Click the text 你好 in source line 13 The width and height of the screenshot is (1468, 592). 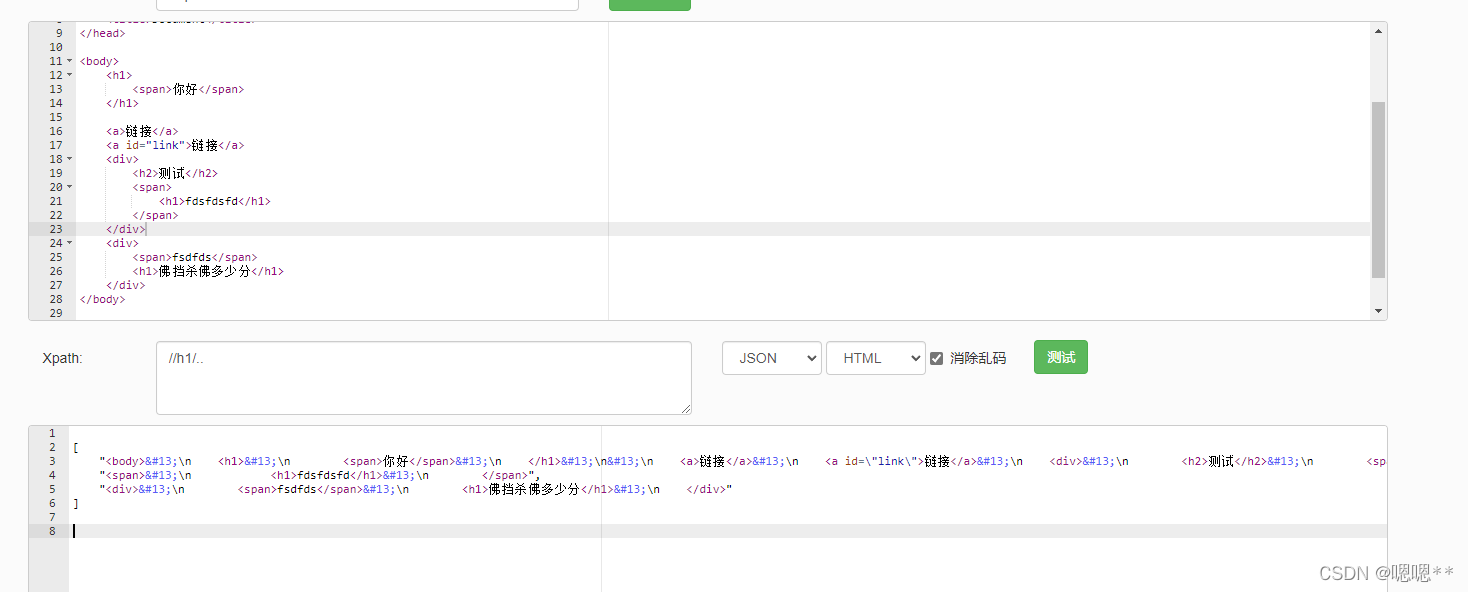(185, 89)
